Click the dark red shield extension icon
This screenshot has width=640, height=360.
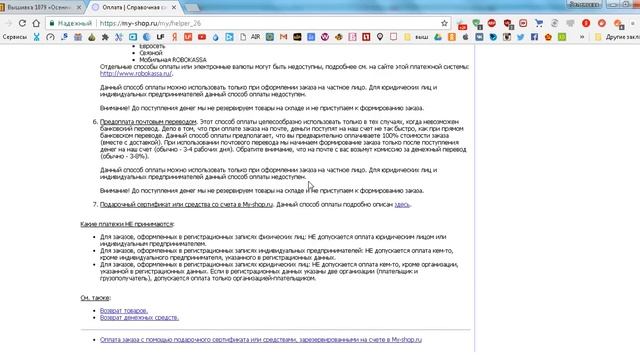[x=508, y=24]
